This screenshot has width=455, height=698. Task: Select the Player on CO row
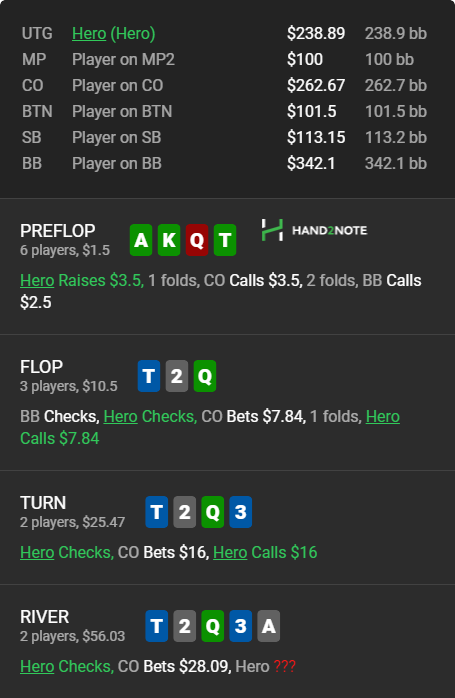click(224, 85)
